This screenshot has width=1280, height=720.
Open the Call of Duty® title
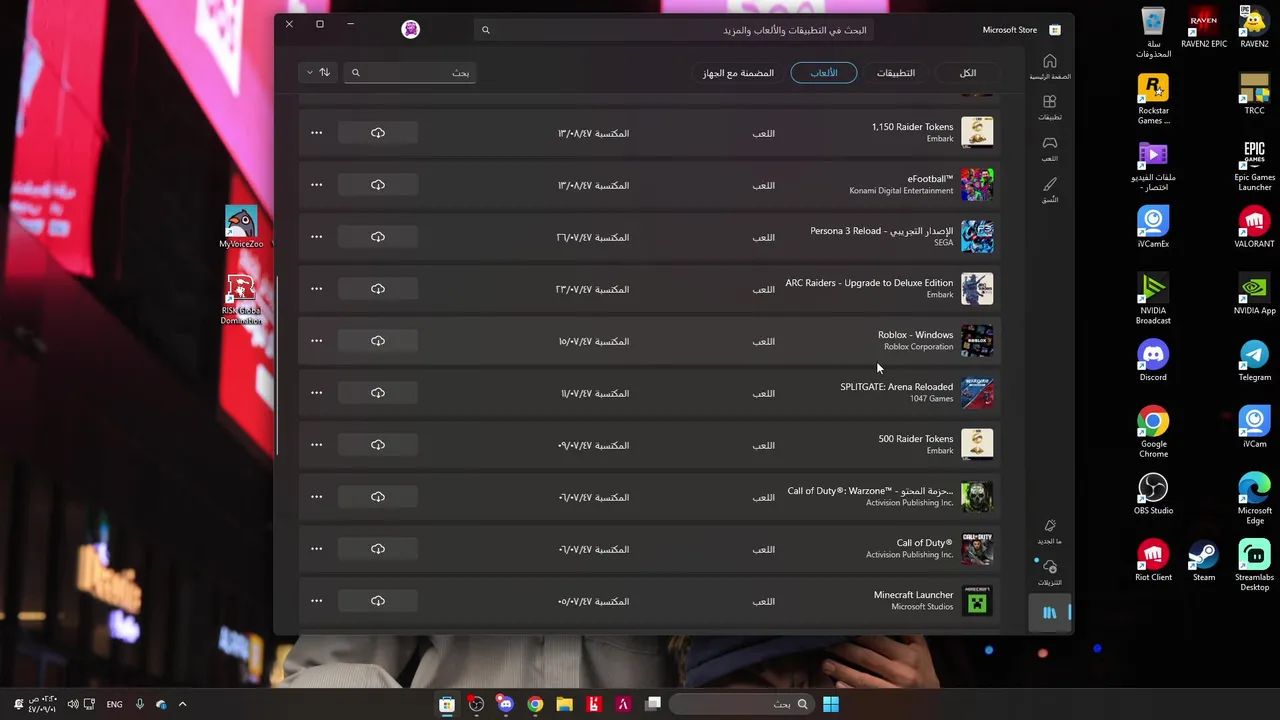[925, 543]
